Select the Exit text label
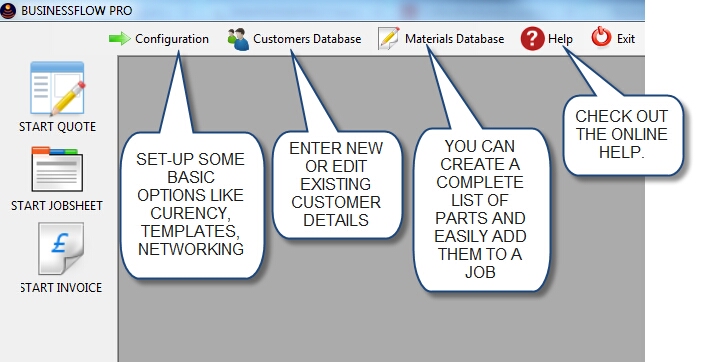The height and width of the screenshot is (362, 720). coord(626,39)
